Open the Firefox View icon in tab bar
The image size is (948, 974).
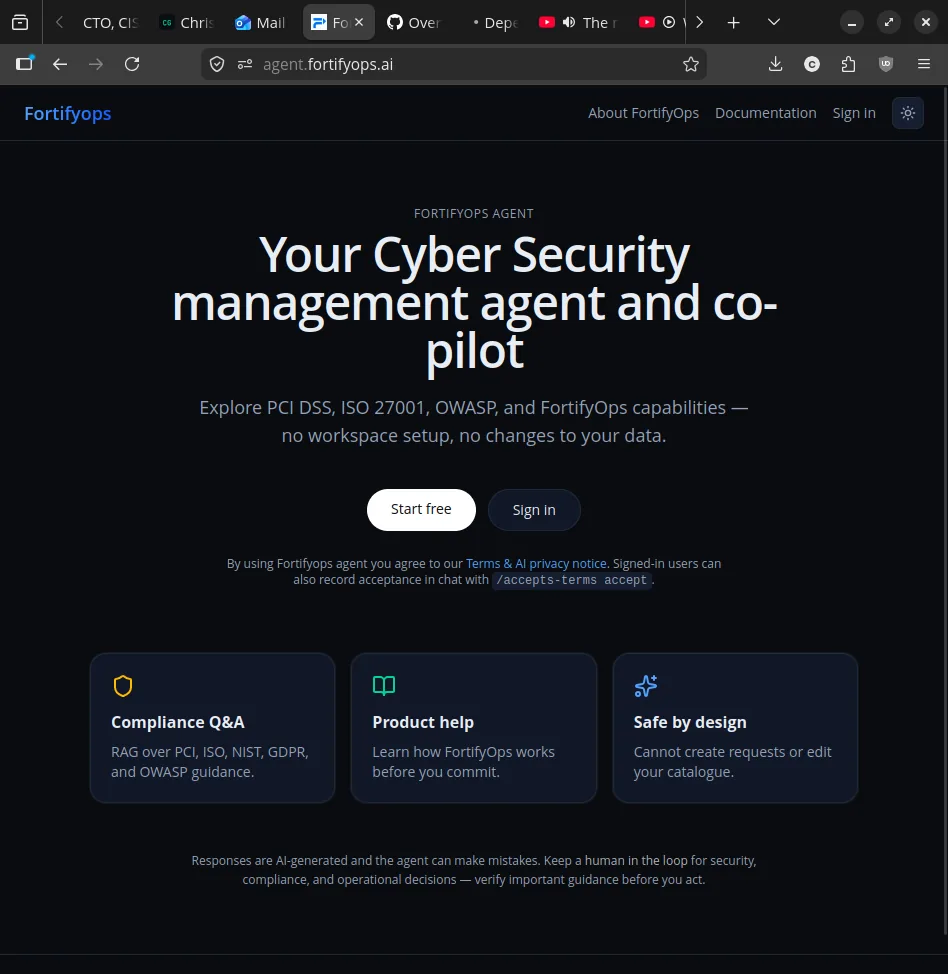tap(20, 22)
